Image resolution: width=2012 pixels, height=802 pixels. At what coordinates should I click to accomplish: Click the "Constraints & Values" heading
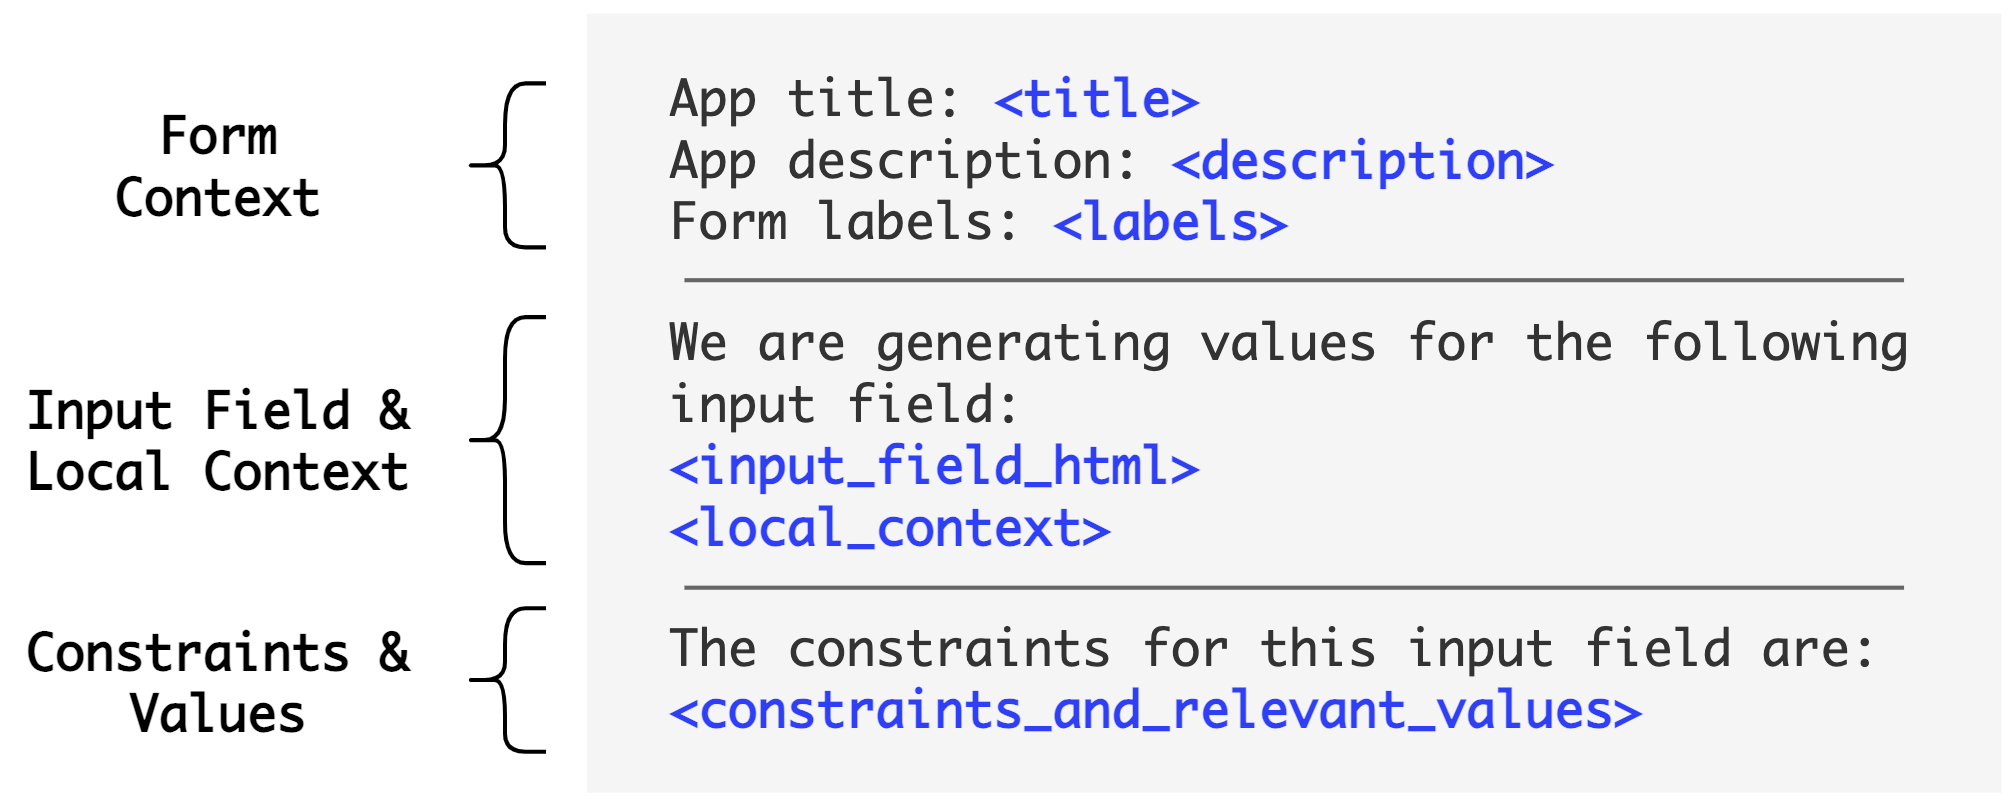(x=218, y=683)
